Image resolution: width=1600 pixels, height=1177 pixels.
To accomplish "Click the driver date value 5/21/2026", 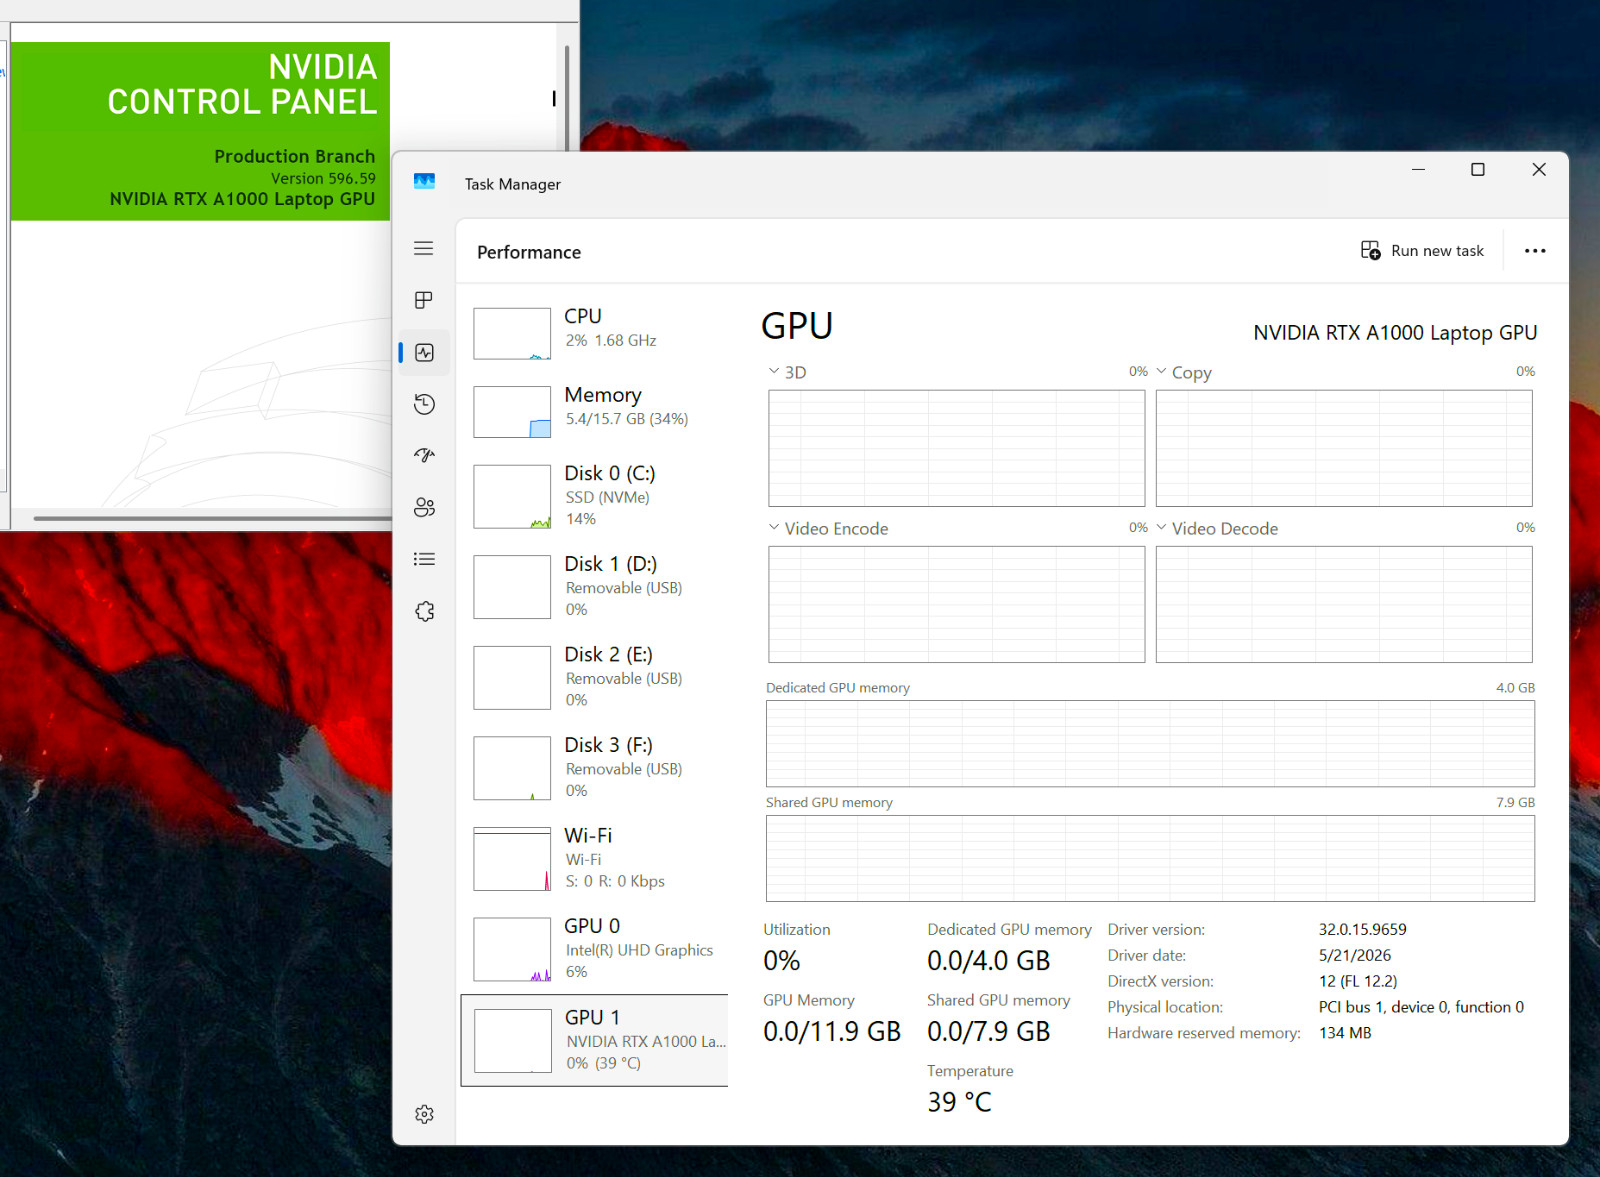I will (x=1354, y=956).
